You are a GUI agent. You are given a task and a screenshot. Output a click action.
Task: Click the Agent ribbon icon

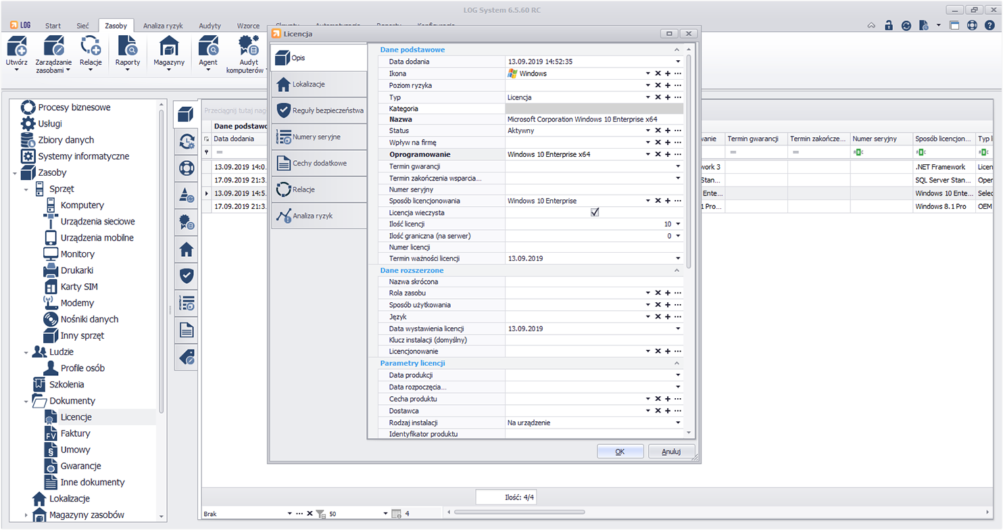tap(208, 52)
